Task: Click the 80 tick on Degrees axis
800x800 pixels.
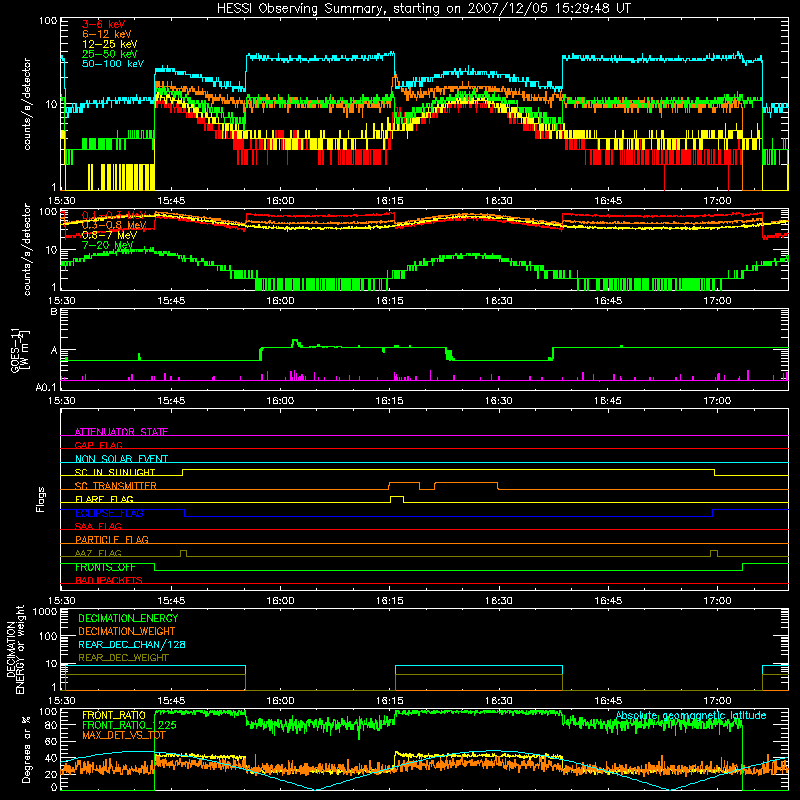Action: [51, 724]
